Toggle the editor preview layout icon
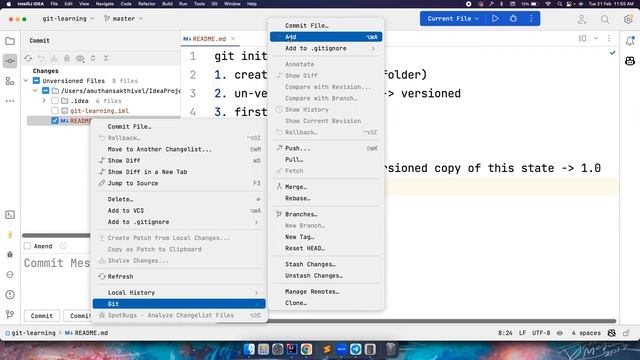 tap(582, 38)
